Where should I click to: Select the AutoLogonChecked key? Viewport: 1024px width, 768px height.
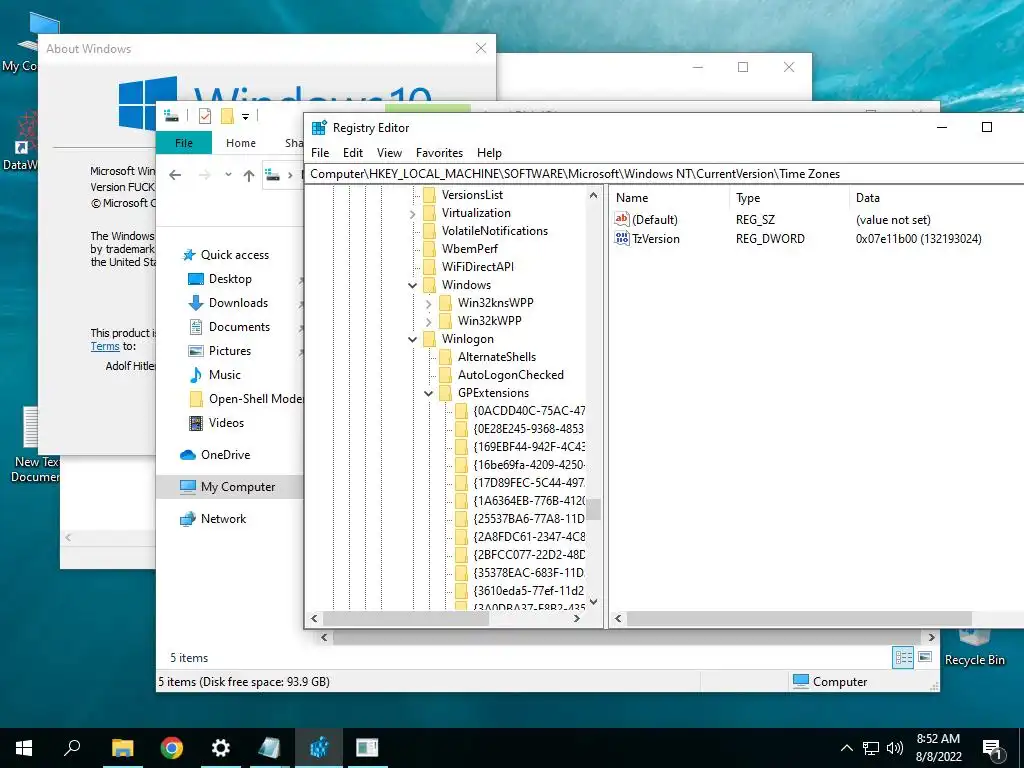click(510, 375)
